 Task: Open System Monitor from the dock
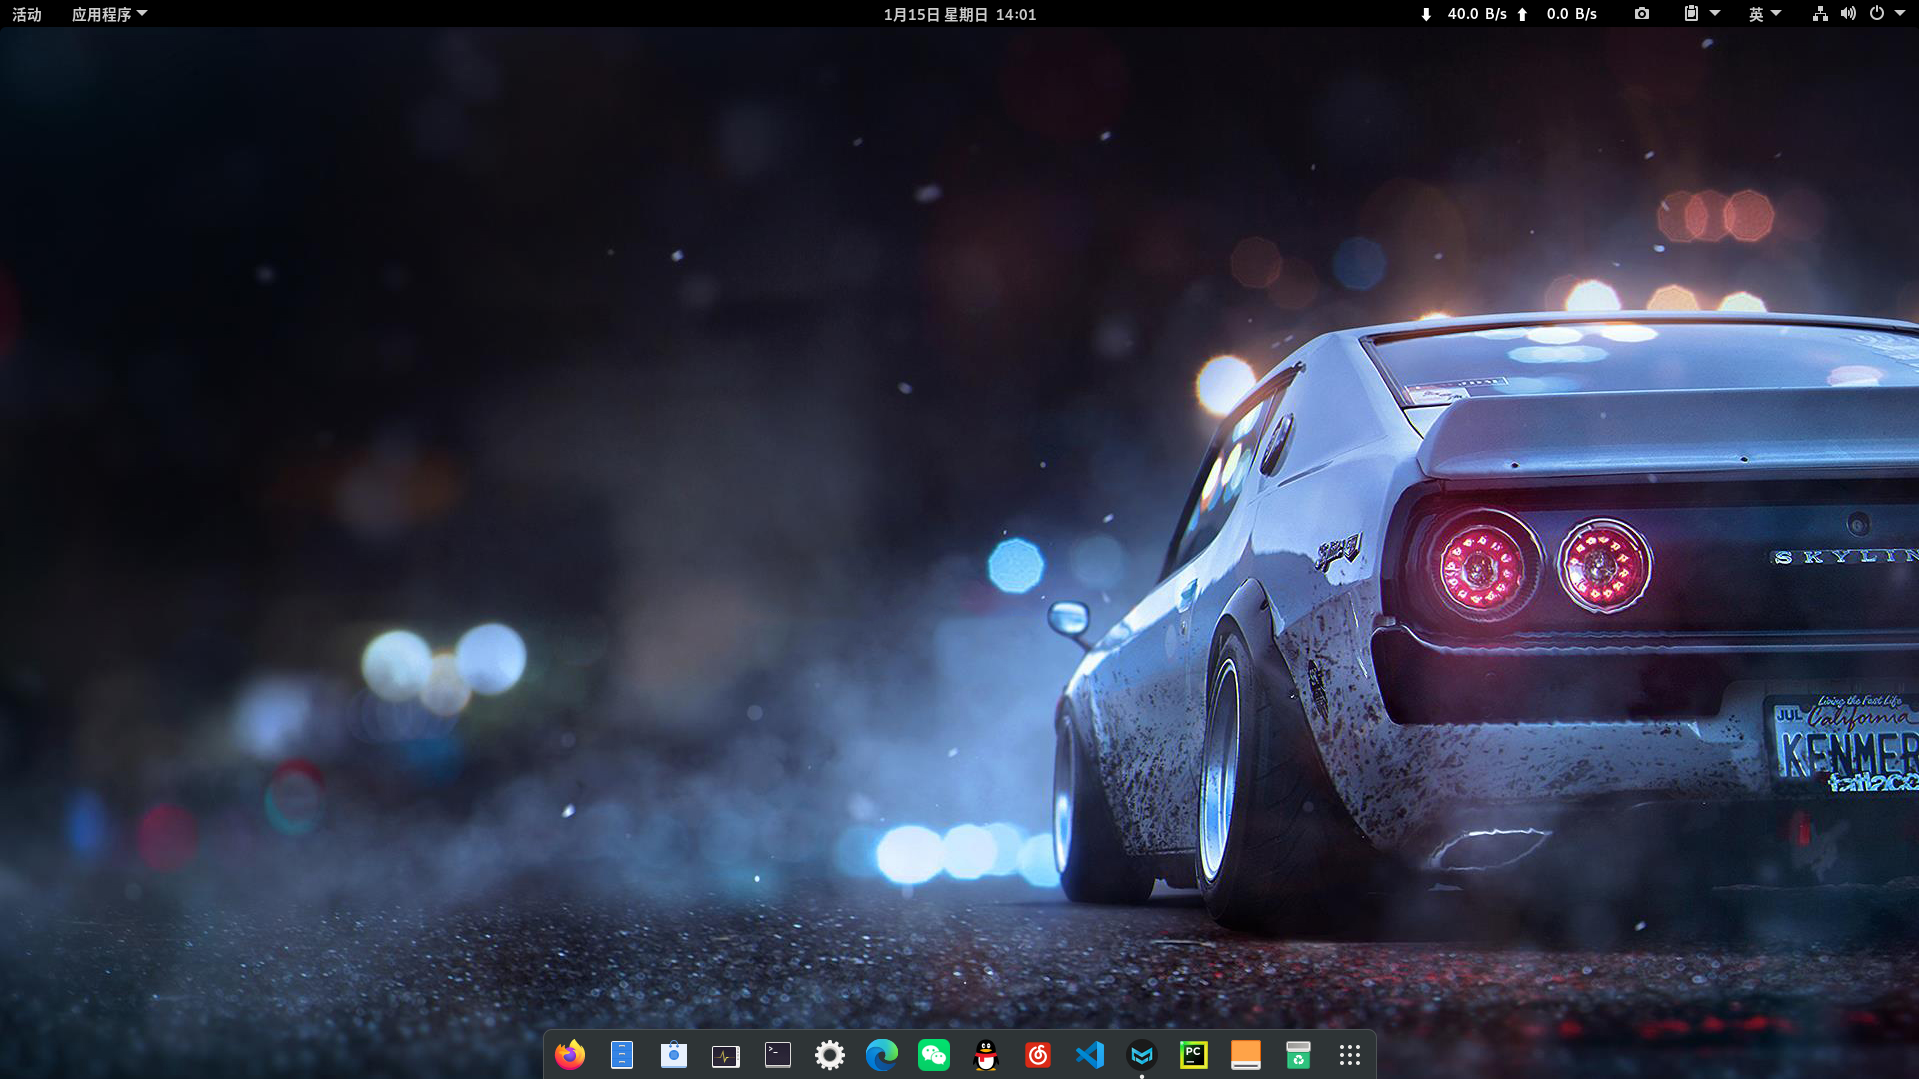click(x=726, y=1056)
